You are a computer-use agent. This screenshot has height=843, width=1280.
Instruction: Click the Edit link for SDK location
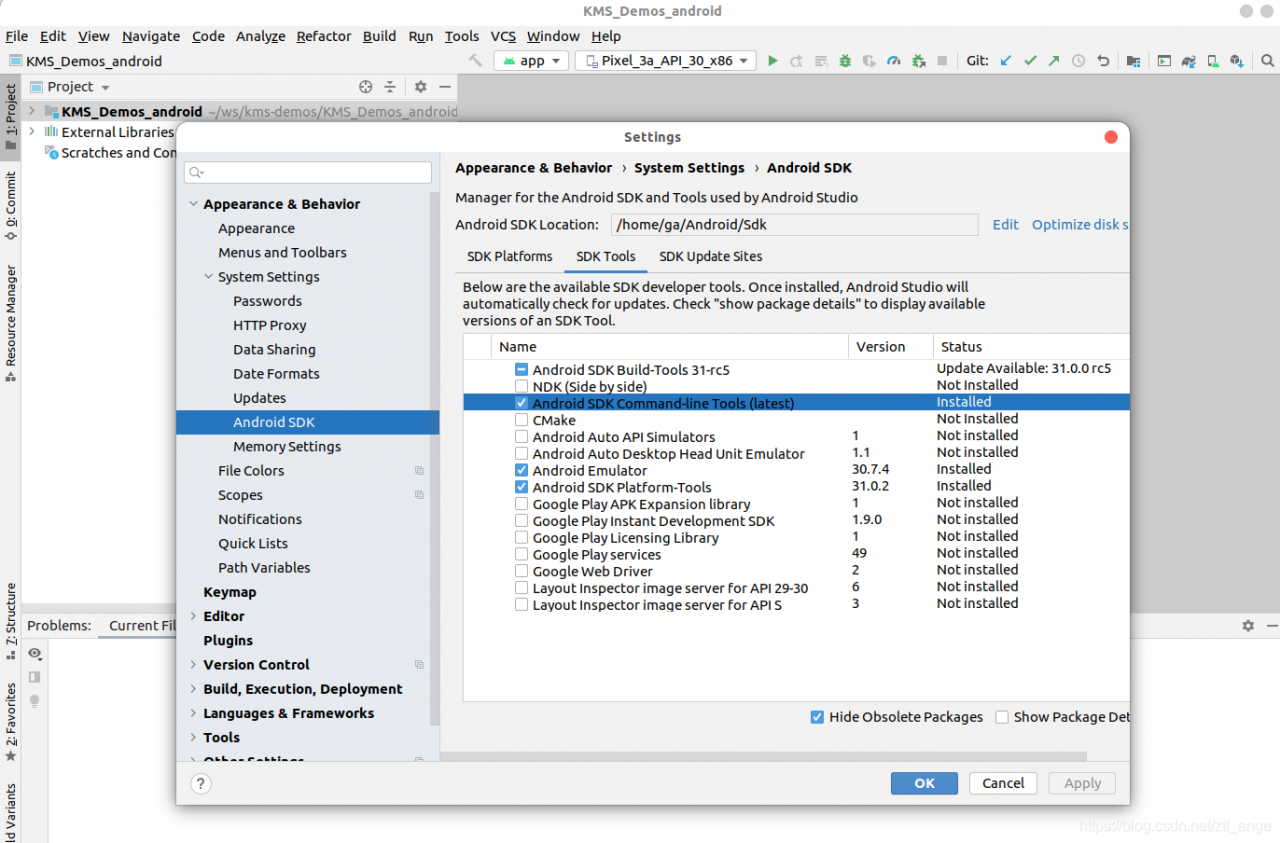pyautogui.click(x=1005, y=224)
